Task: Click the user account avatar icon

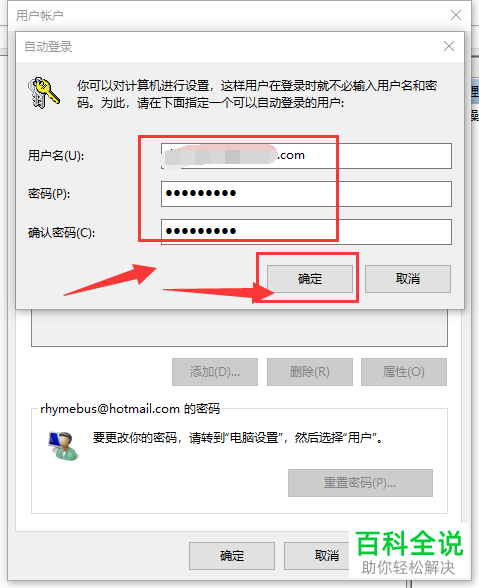Action: coord(63,446)
